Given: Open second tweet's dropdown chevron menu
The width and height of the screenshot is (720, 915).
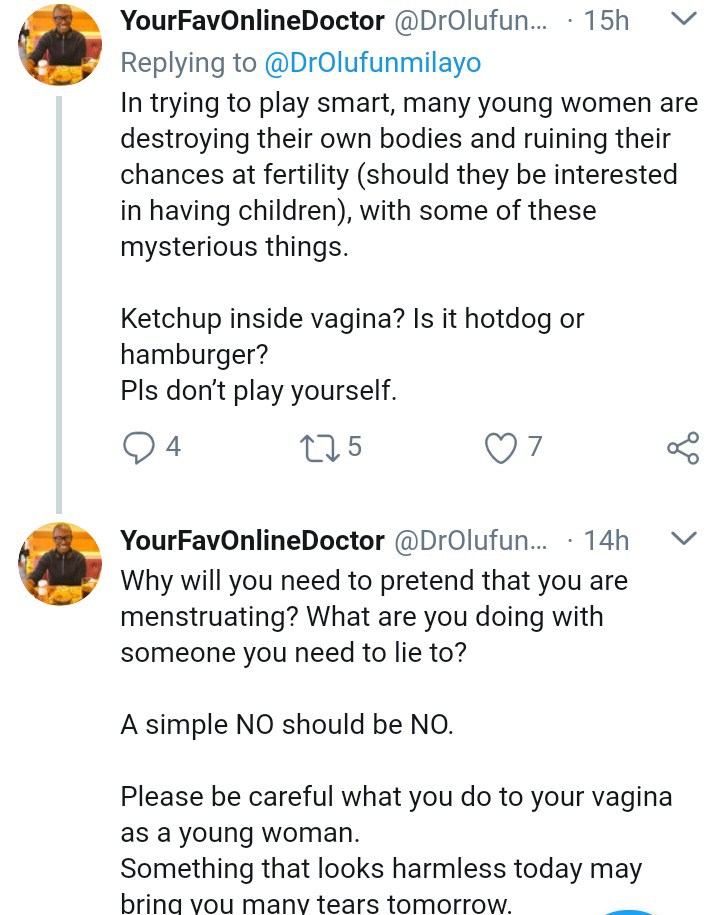Looking at the screenshot, I should [684, 540].
